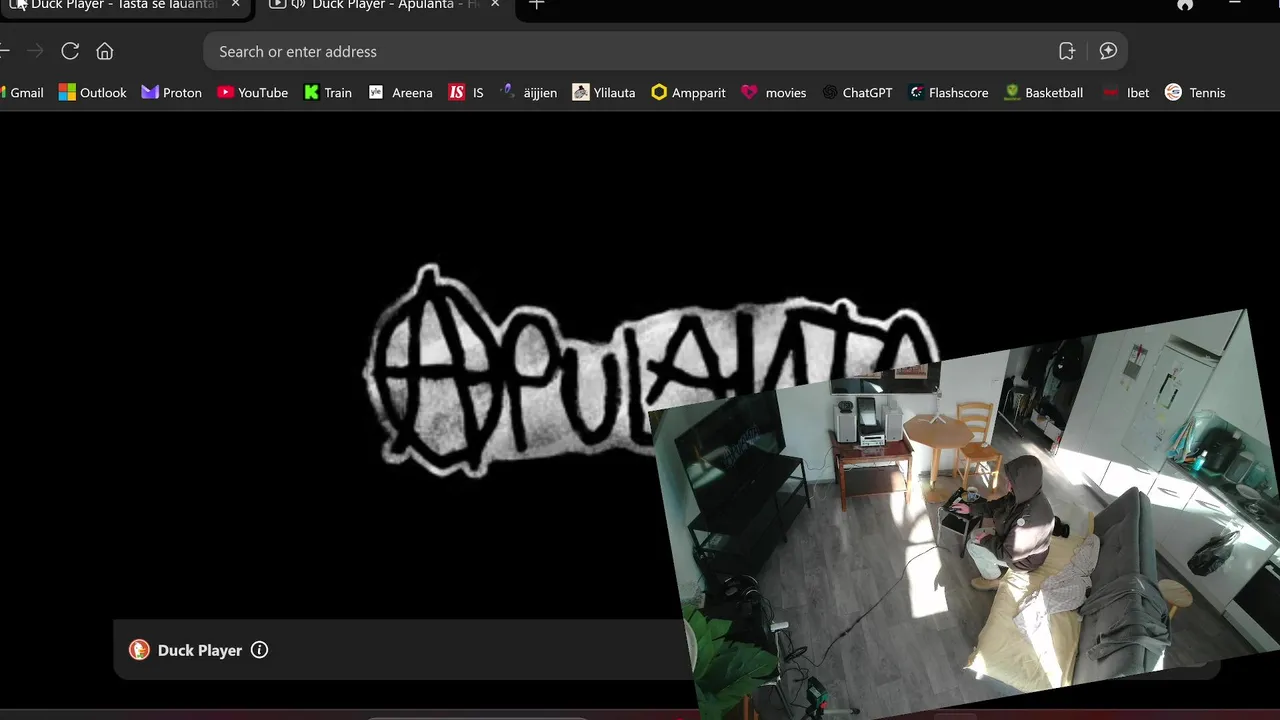Screen dimensions: 1280x720
Task: Open the Outlook bookmark
Action: [x=93, y=92]
